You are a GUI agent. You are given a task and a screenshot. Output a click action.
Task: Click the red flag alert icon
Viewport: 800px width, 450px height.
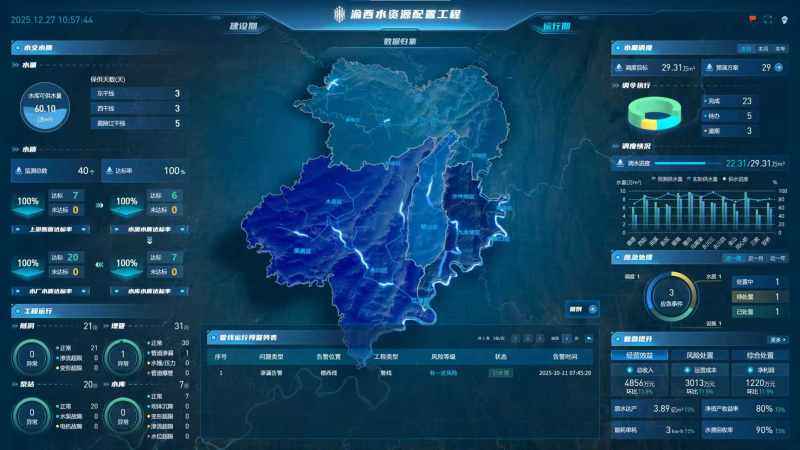click(x=752, y=18)
